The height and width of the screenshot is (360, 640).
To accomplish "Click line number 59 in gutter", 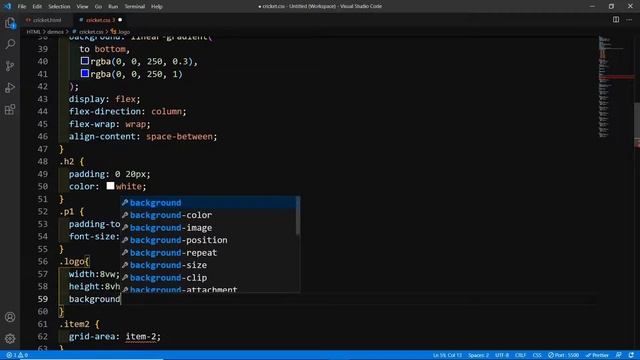I will pyautogui.click(x=42, y=299).
